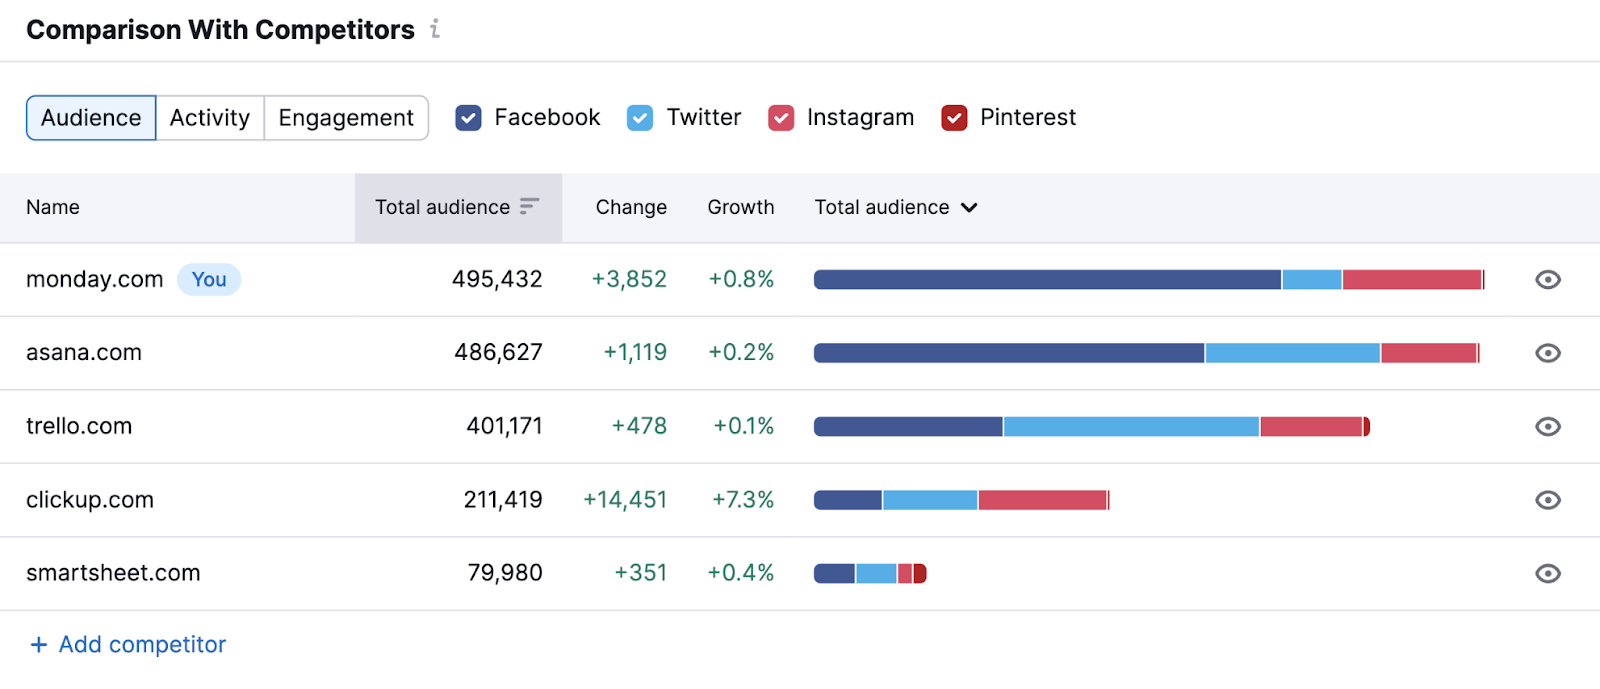Click the info icon beside Comparison With Competitors
This screenshot has height=689, width=1600.
[435, 29]
